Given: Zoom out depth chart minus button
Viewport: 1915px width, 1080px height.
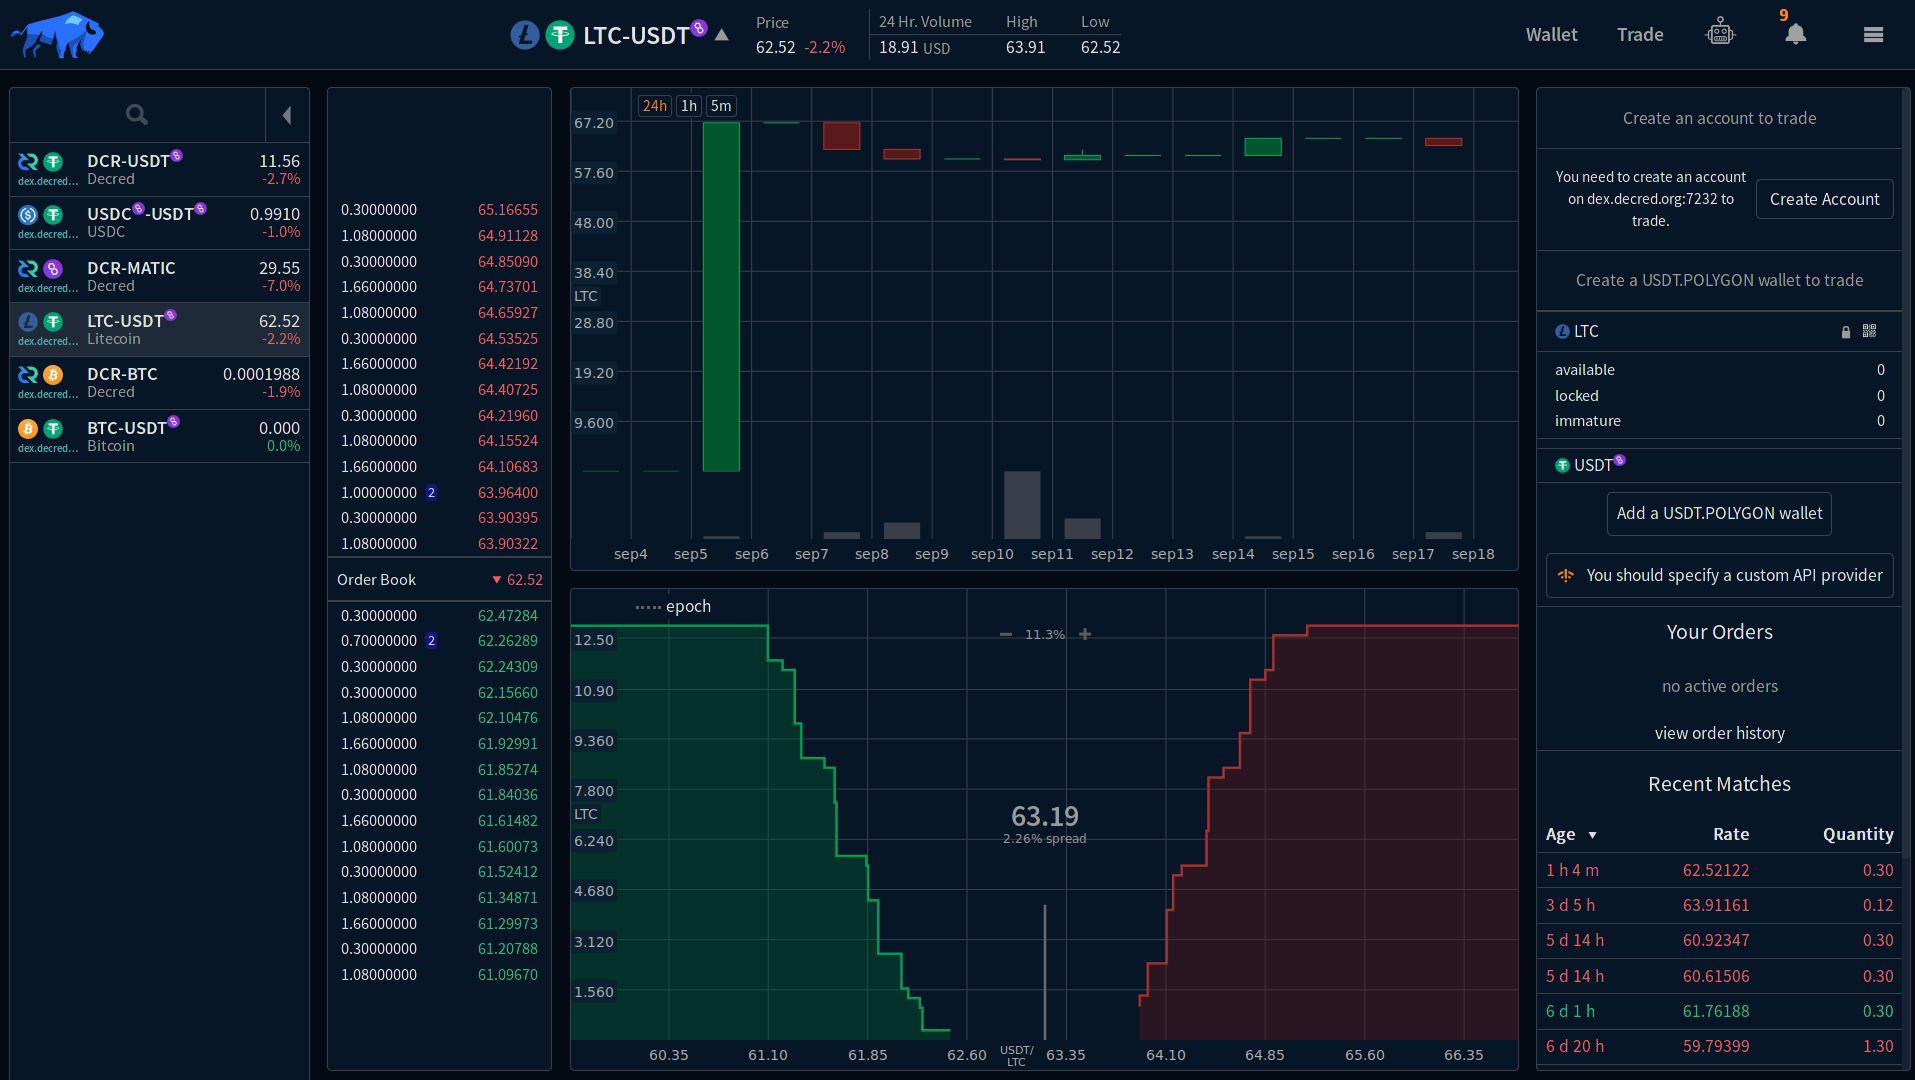Looking at the screenshot, I should (1006, 634).
